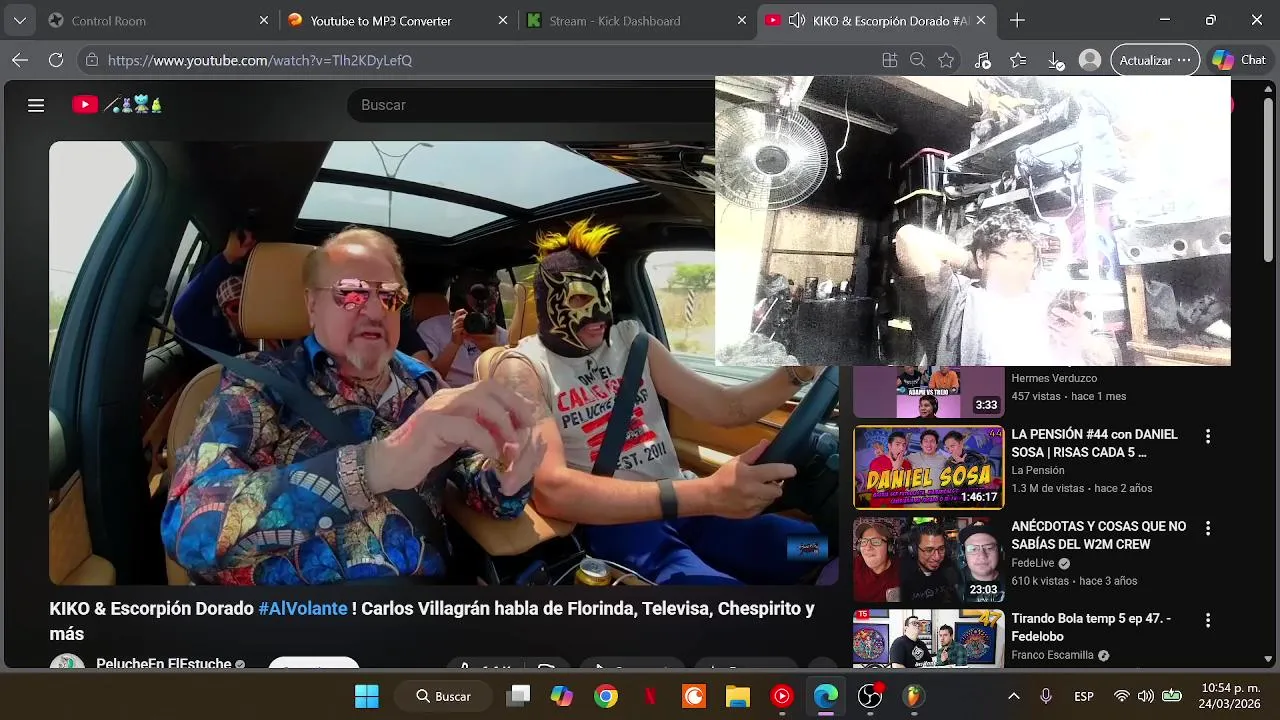Click the URL address field
The width and height of the screenshot is (1280, 720).
pyautogui.click(x=480, y=60)
